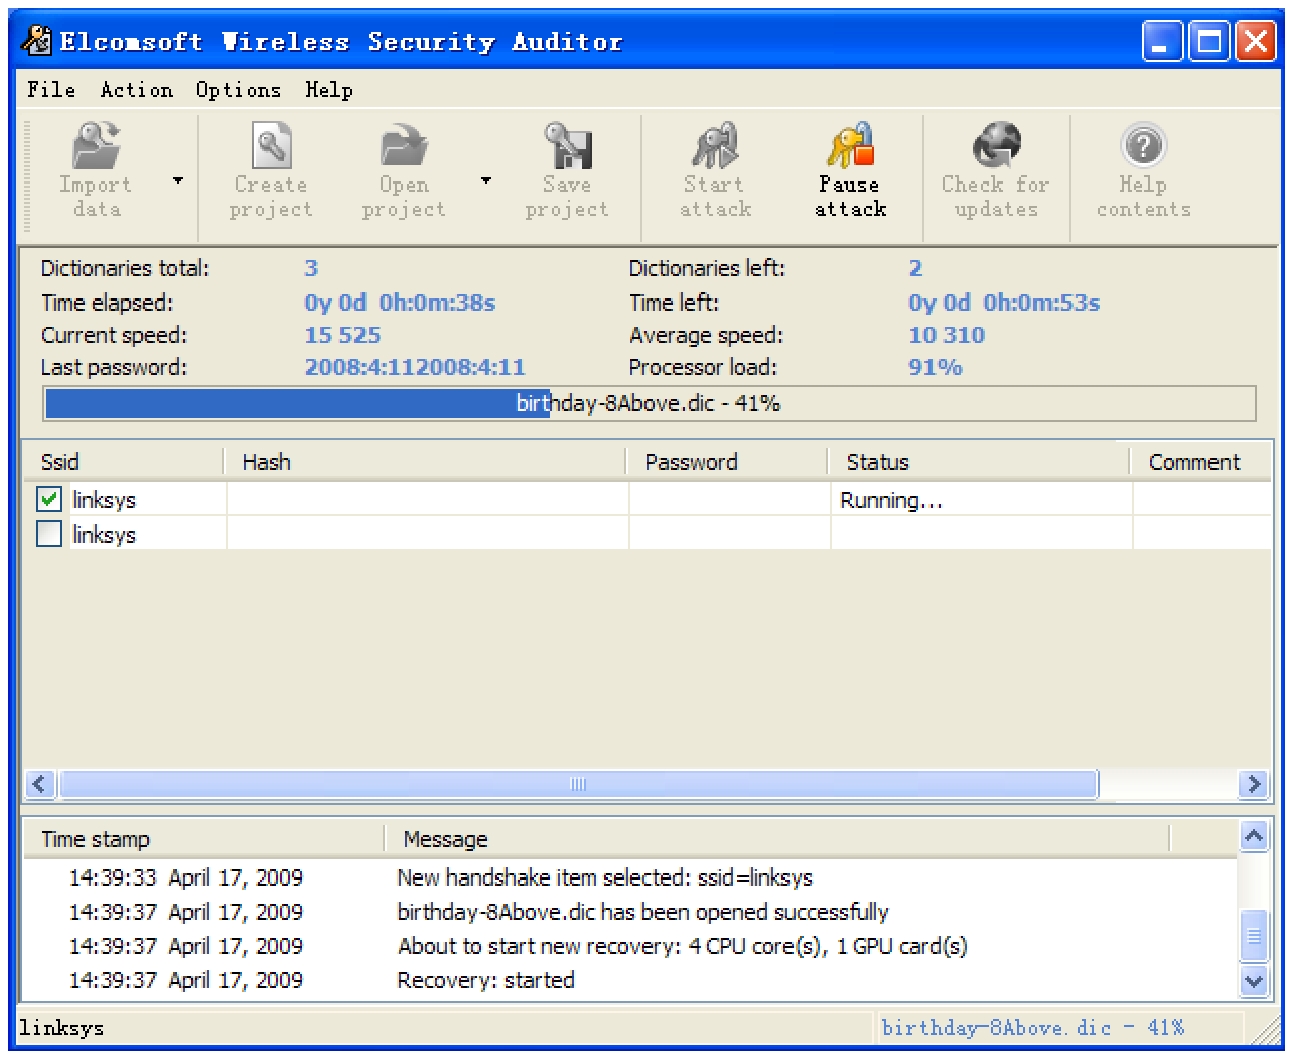Screen dimensions: 1289x1054
Task: Click the Save project icon
Action: coord(567,170)
